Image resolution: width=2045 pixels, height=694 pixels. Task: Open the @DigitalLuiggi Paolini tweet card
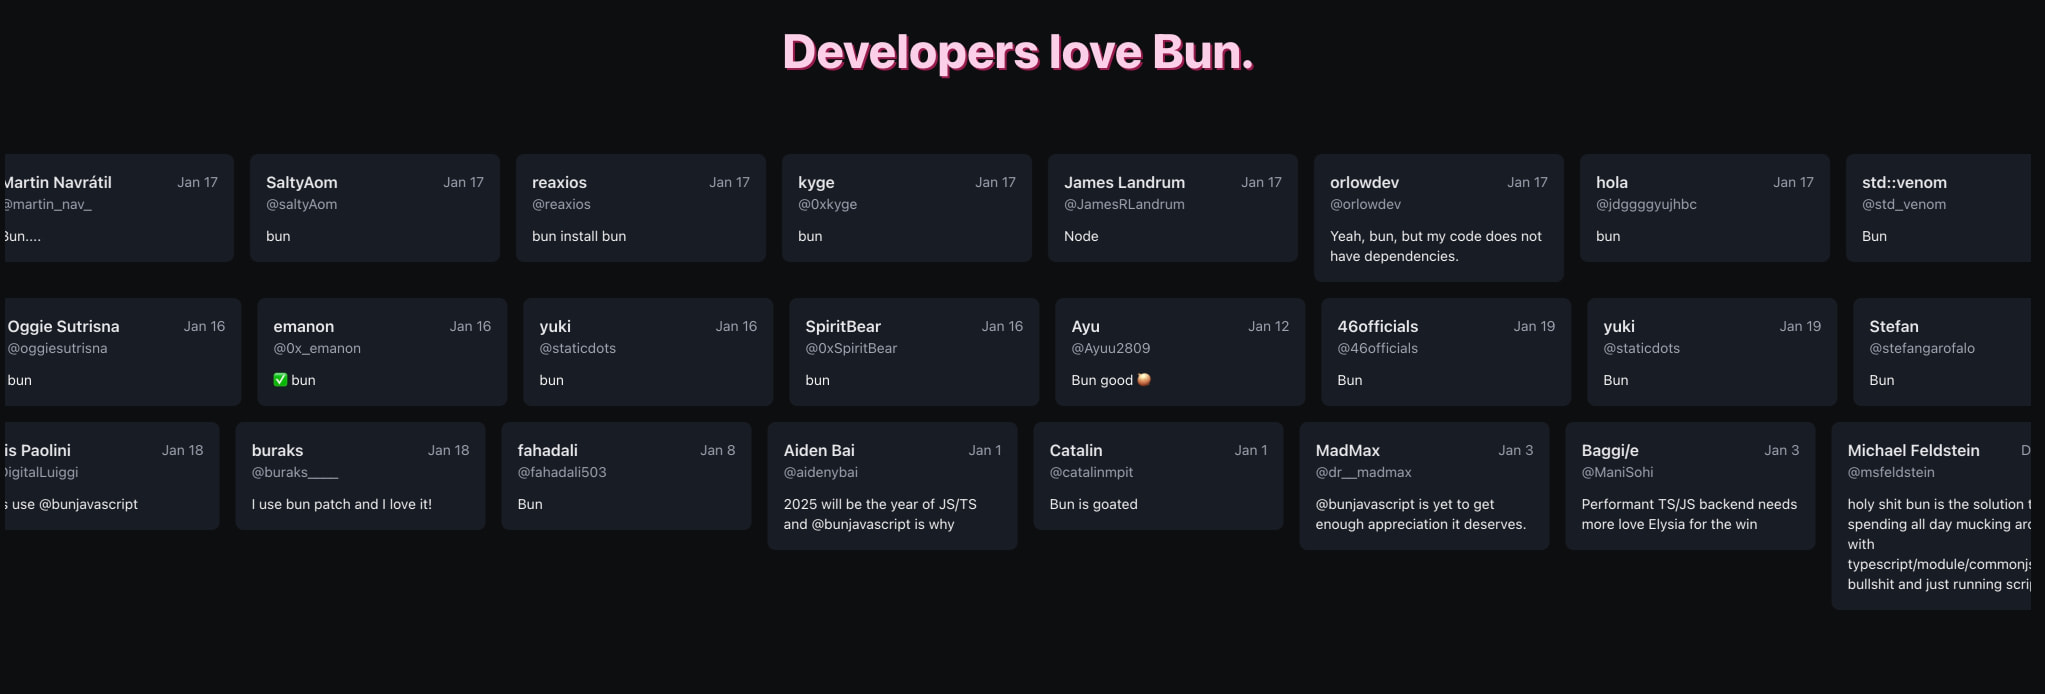click(x=112, y=476)
